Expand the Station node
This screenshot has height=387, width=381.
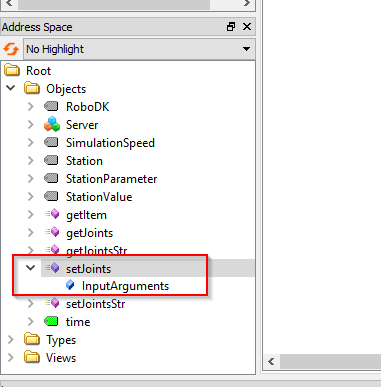(x=31, y=160)
